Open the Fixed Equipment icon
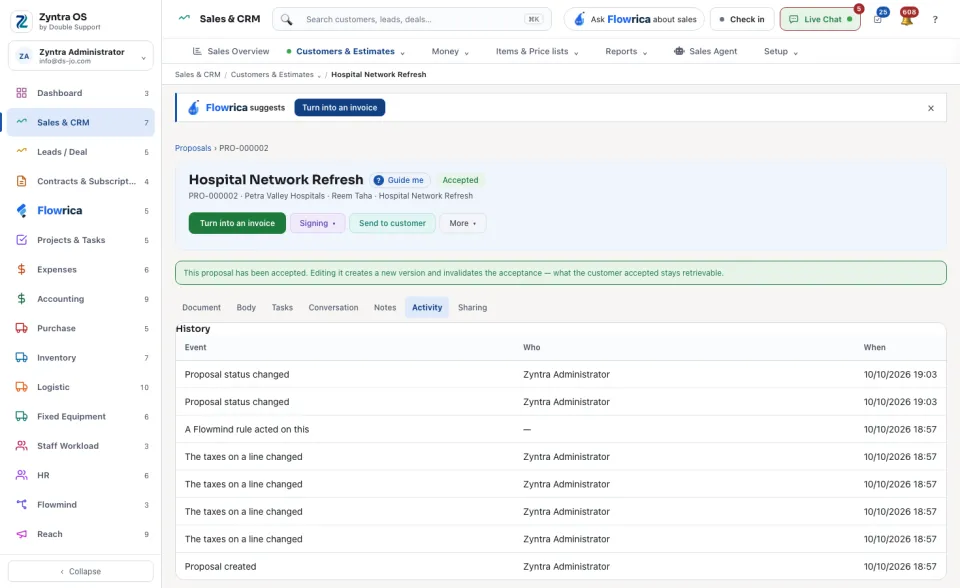Viewport: 960px width, 588px height. (21, 416)
